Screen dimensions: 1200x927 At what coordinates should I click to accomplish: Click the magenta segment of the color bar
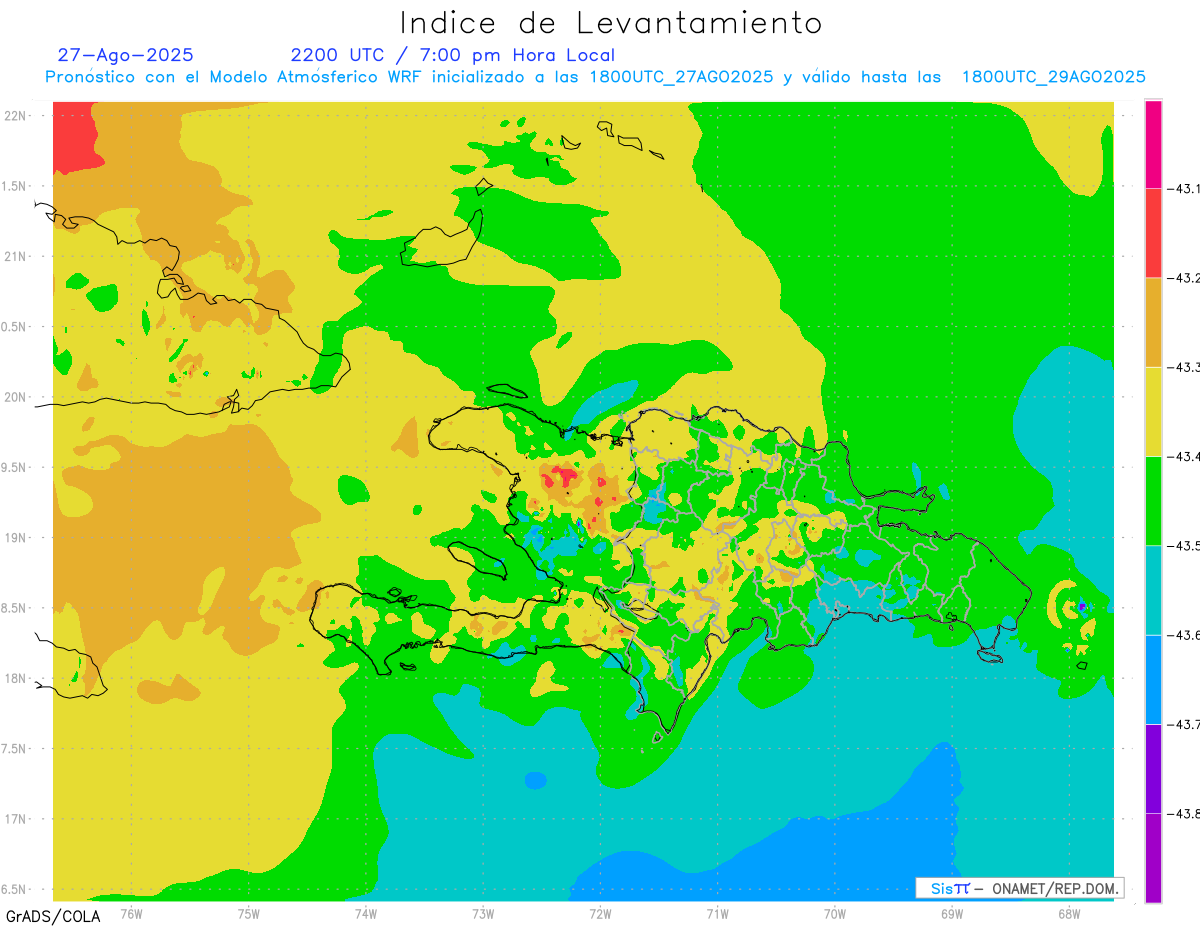click(1153, 144)
